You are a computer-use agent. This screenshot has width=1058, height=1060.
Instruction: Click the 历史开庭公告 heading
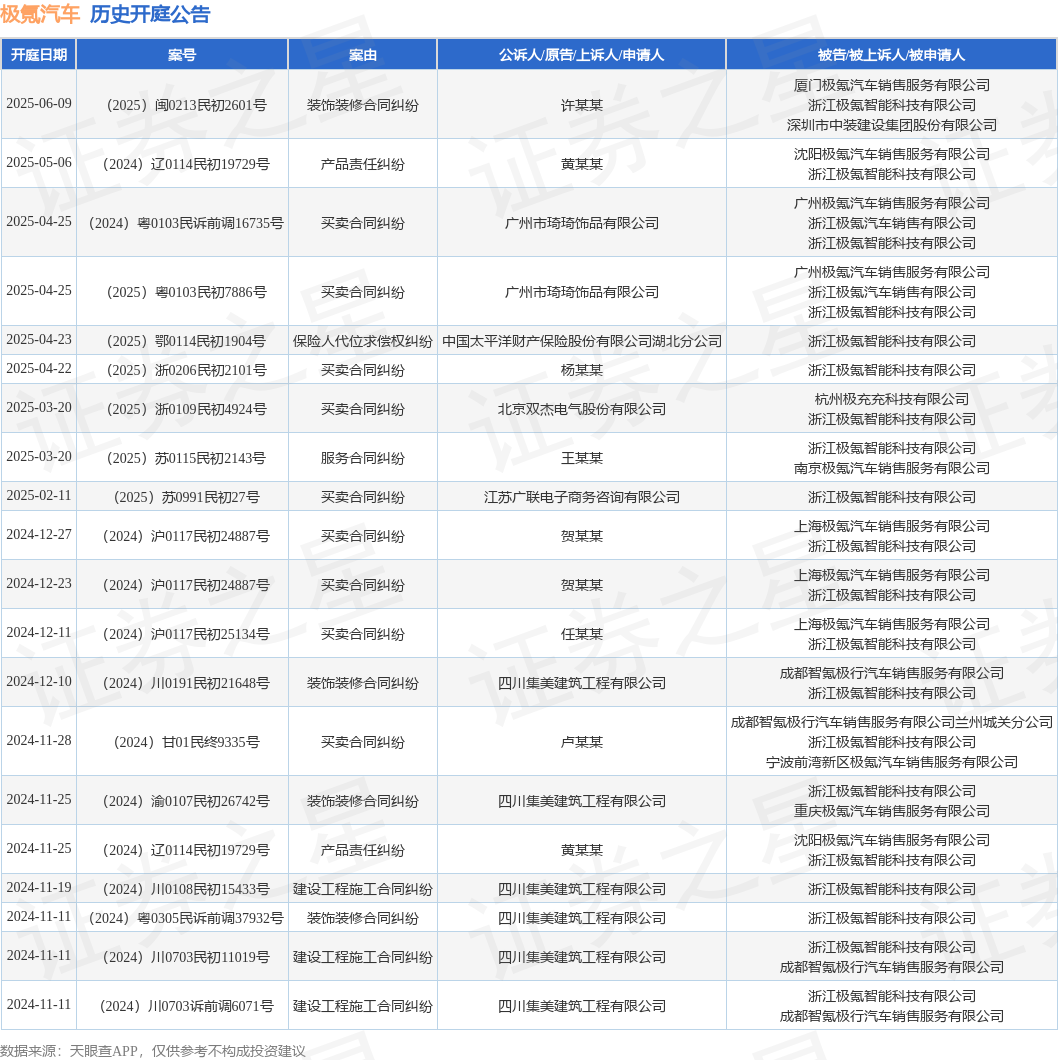(150, 14)
